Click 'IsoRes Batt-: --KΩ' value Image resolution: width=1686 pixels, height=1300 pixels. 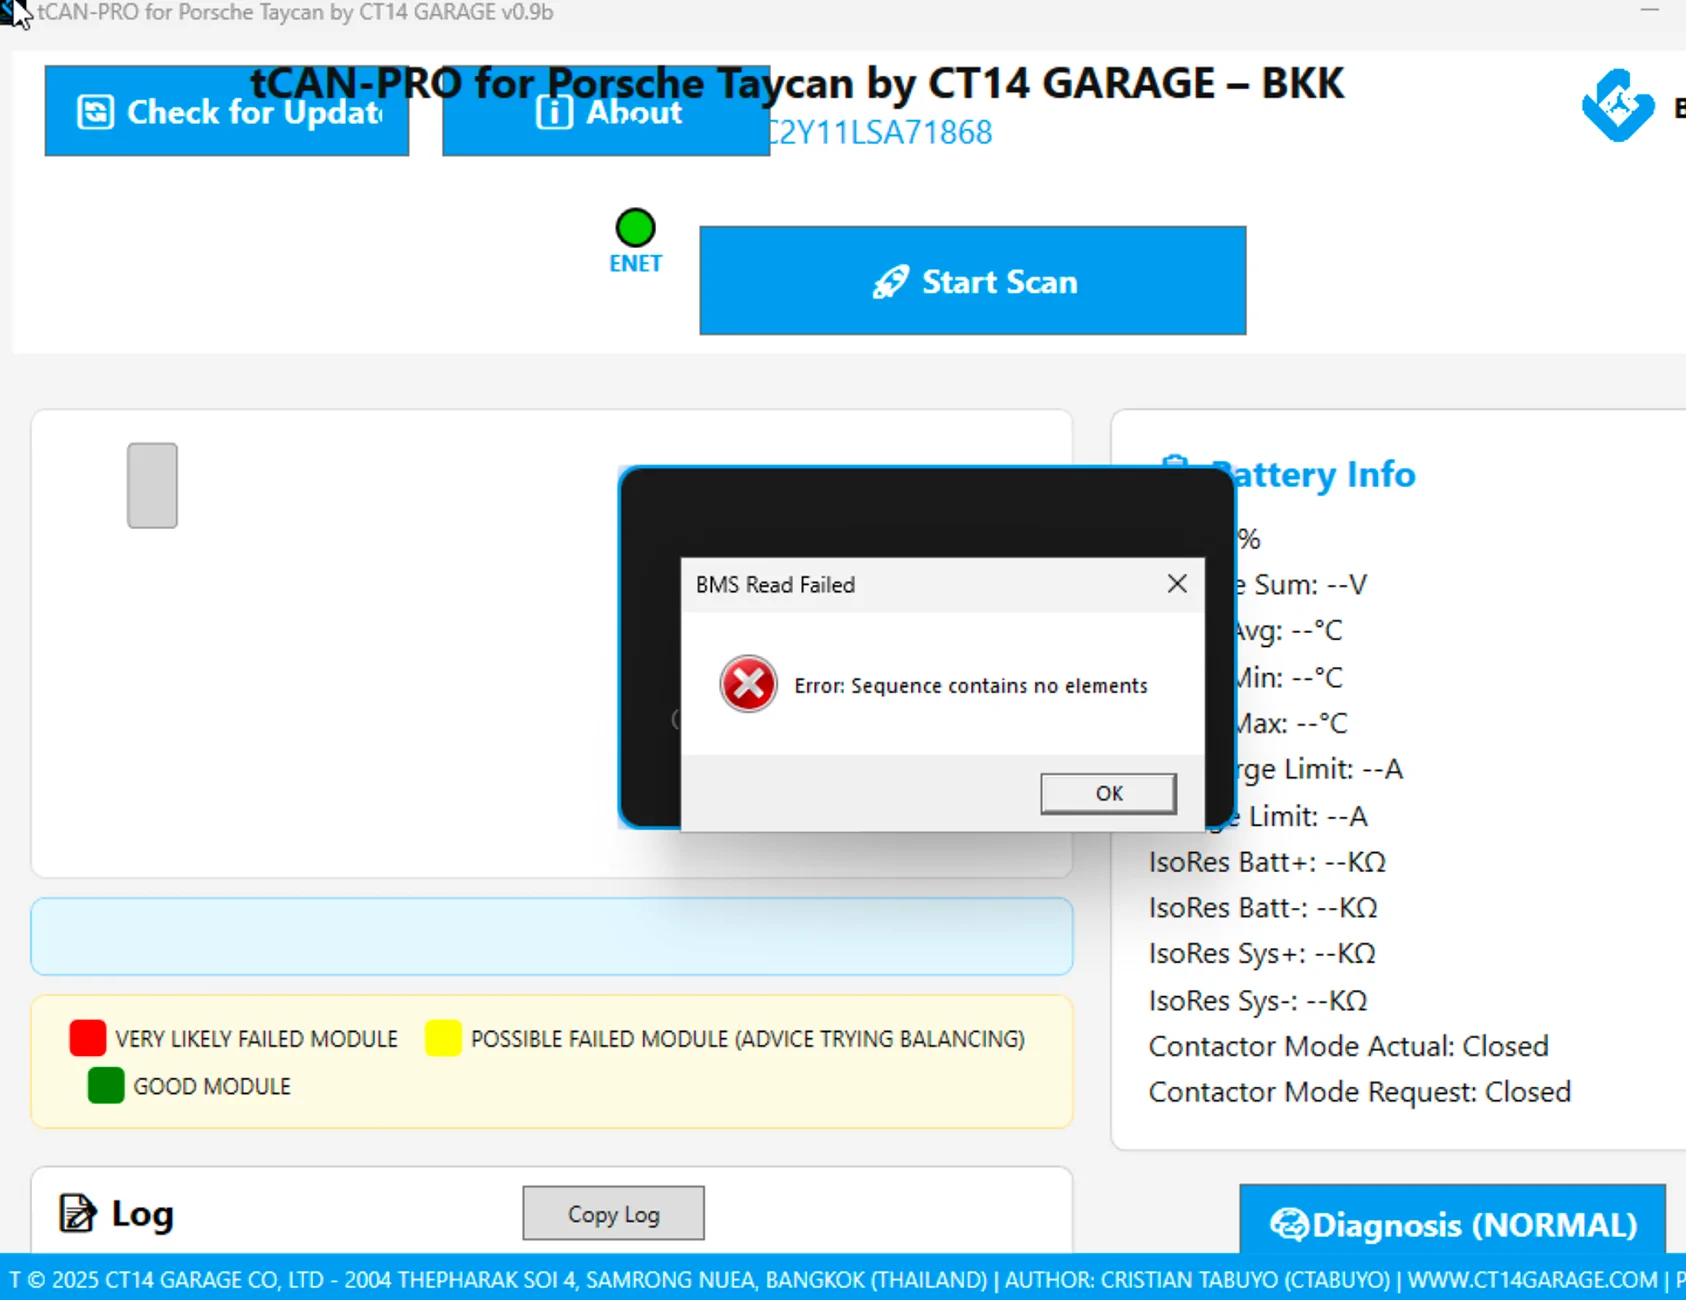tap(1263, 908)
